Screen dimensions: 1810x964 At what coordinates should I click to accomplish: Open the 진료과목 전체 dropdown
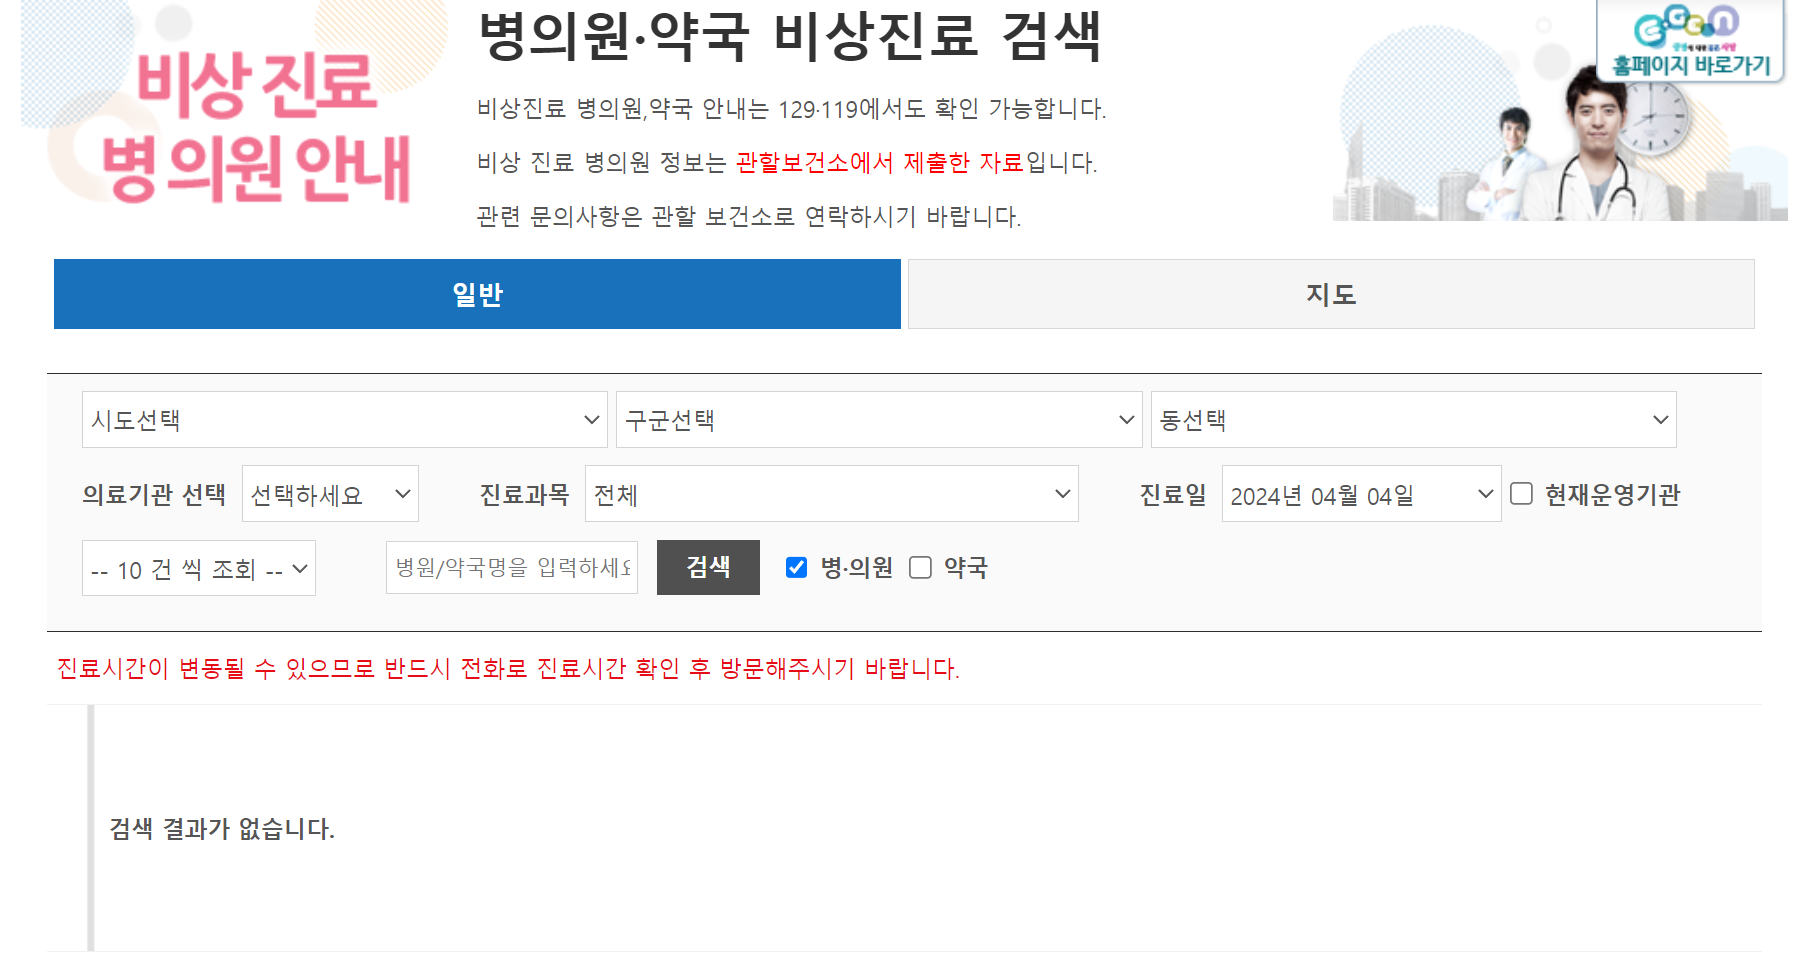pyautogui.click(x=832, y=494)
